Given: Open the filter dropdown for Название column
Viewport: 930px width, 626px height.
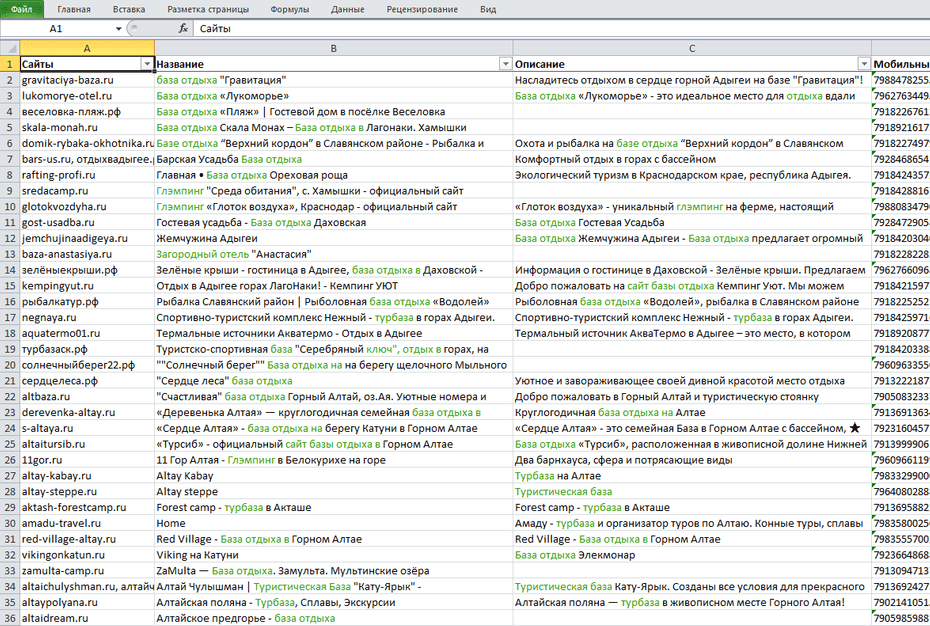Looking at the screenshot, I should click(x=505, y=64).
